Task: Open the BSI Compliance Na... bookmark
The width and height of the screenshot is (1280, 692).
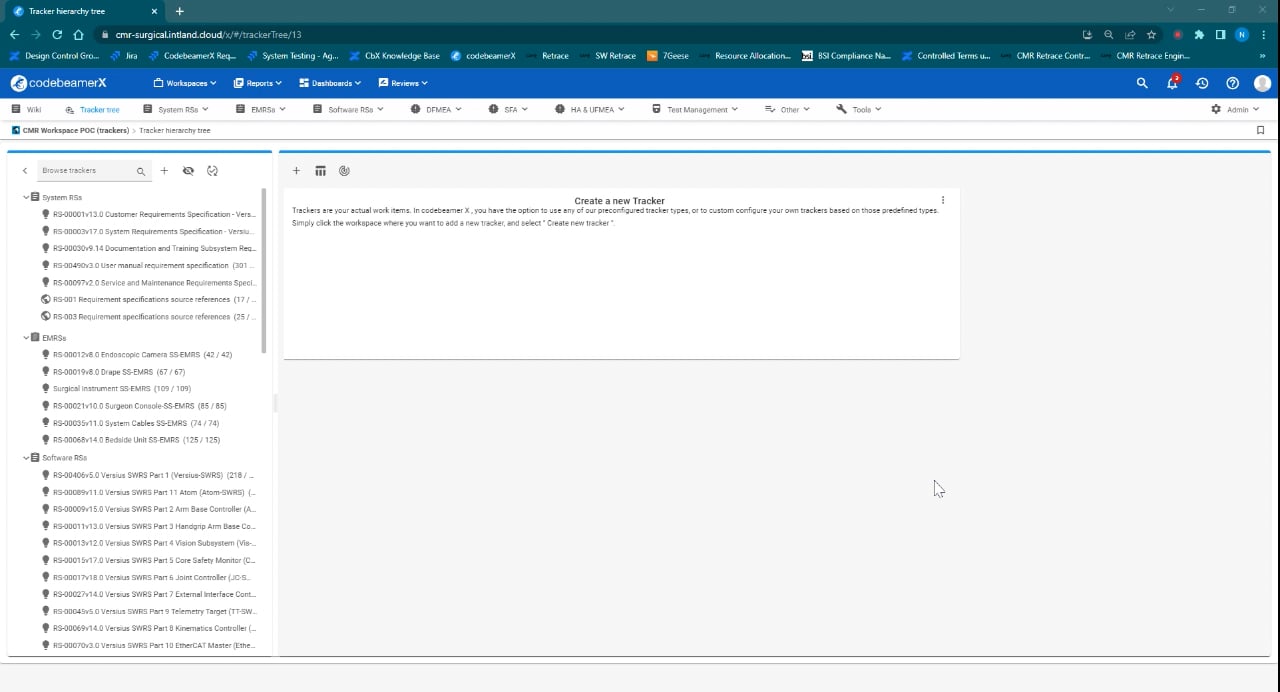Action: coord(846,56)
